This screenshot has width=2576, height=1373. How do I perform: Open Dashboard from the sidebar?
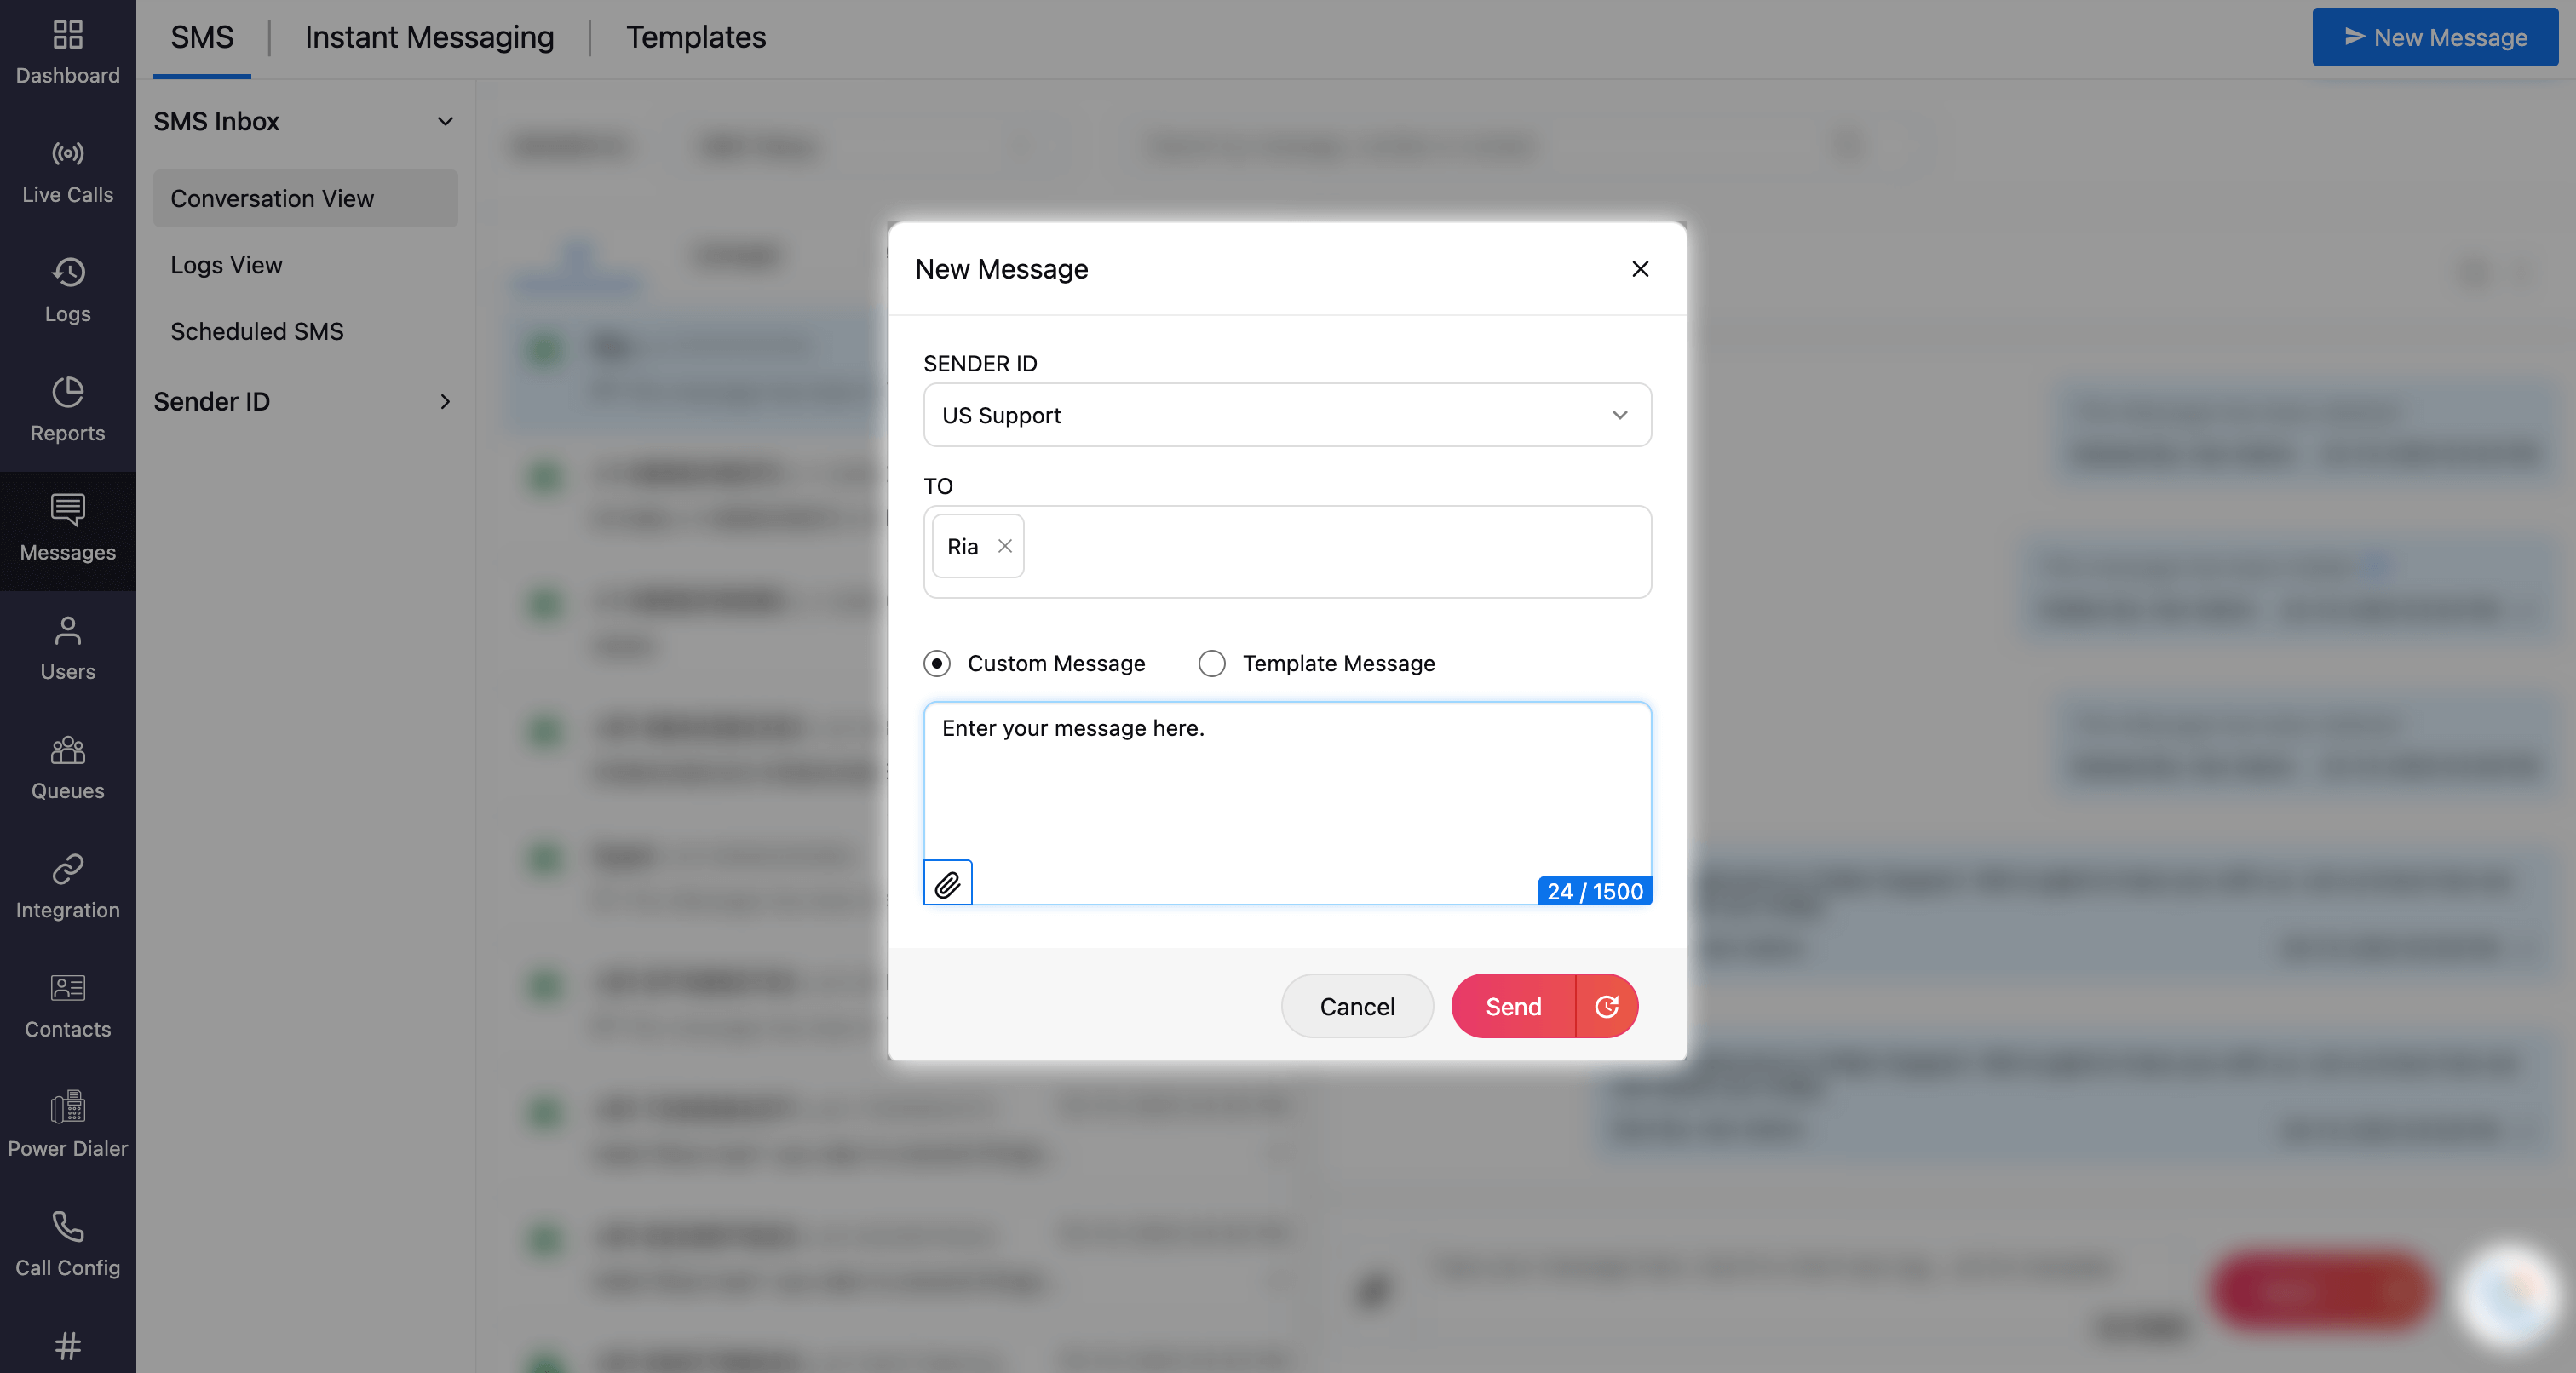(x=67, y=52)
